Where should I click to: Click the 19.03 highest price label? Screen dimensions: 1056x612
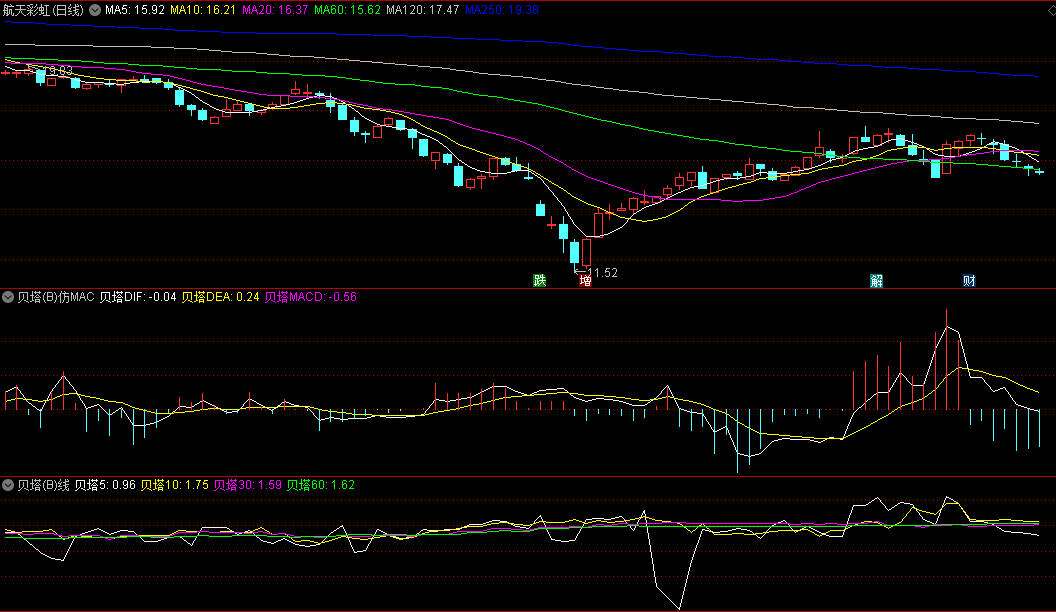[57, 71]
